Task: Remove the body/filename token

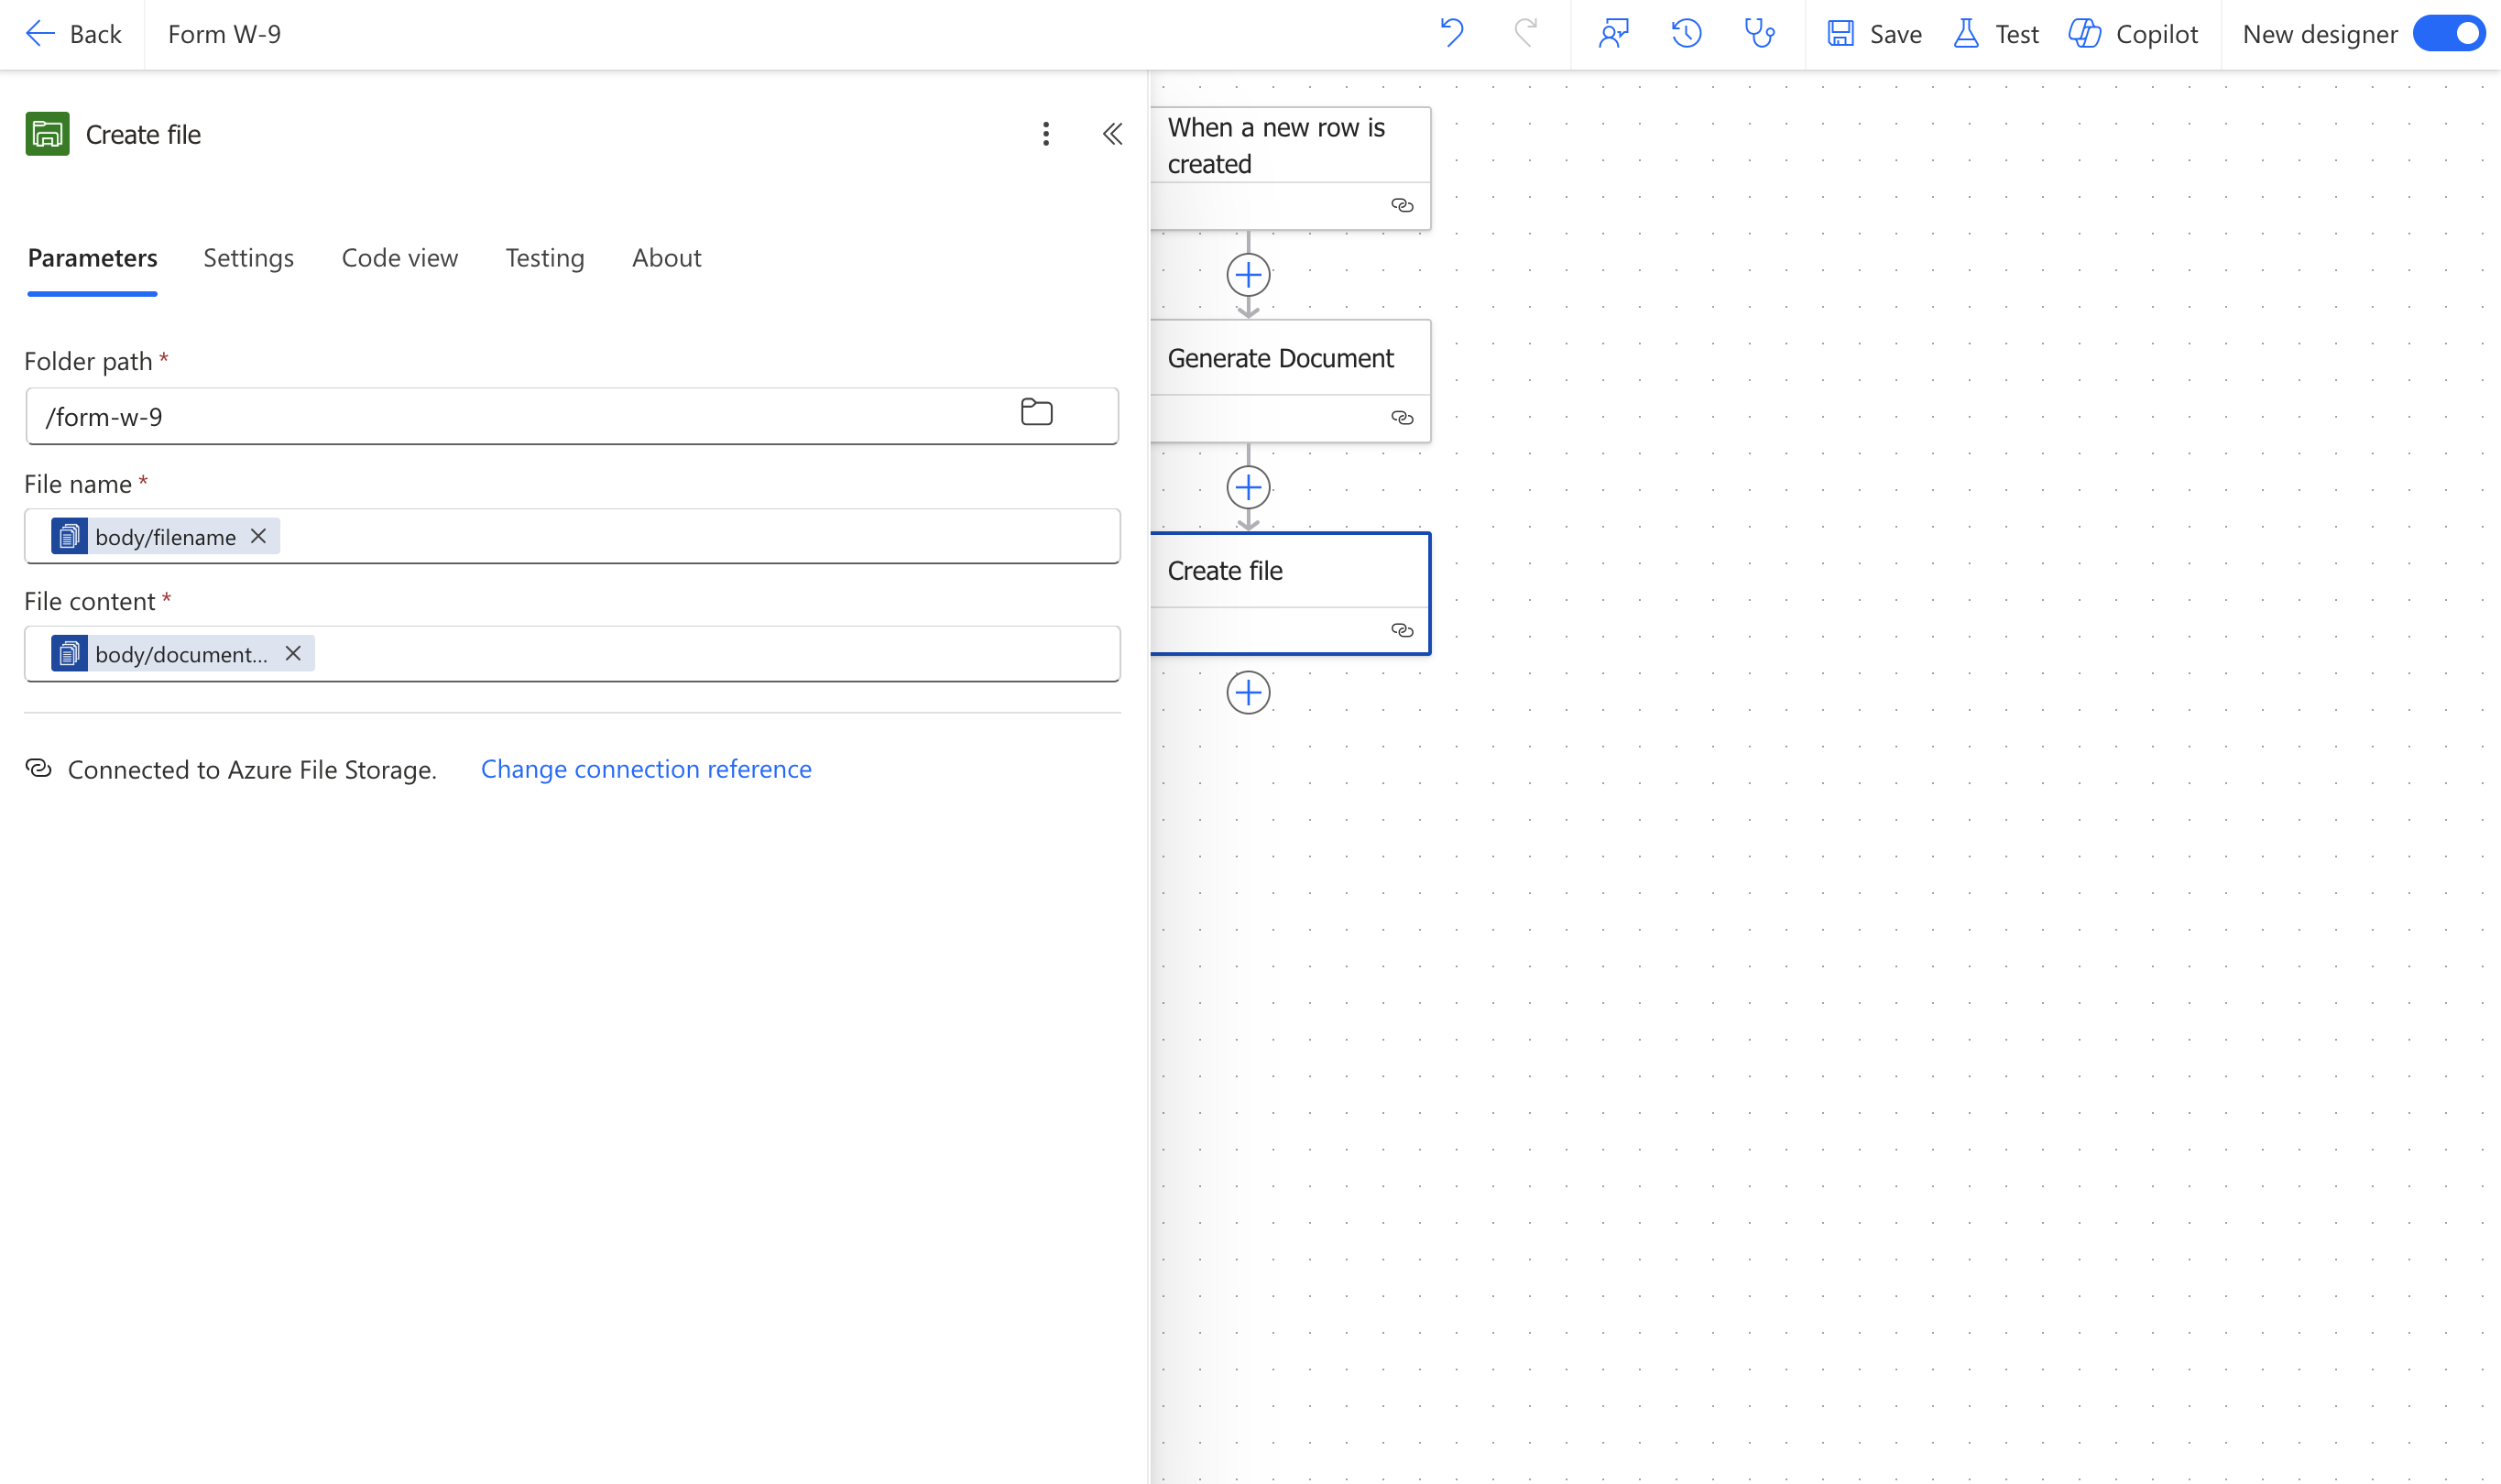Action: tap(258, 536)
